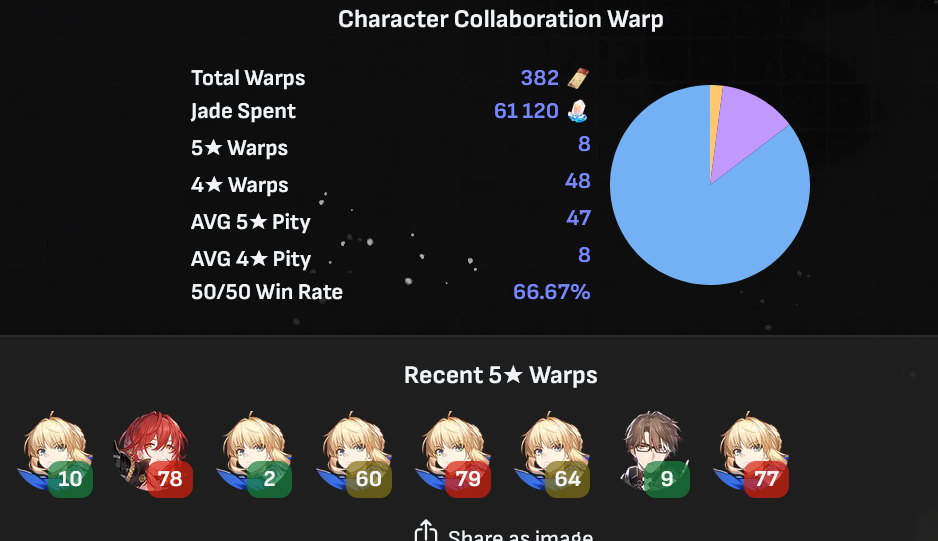Click the share icon next to Share as image
This screenshot has height=541, width=938.
pos(426,531)
